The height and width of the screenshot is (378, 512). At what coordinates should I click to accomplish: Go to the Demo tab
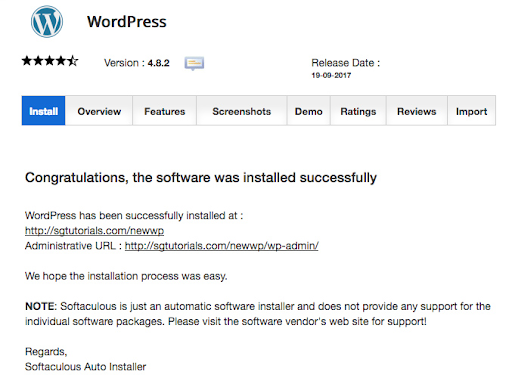pyautogui.click(x=309, y=111)
